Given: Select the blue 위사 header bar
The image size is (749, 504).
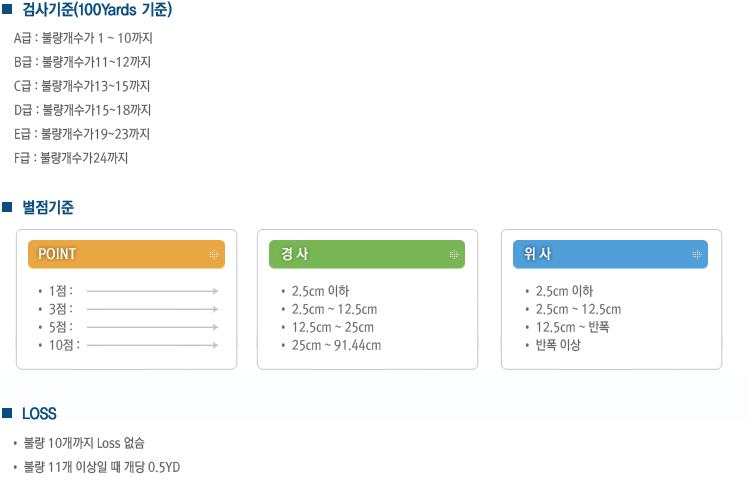Looking at the screenshot, I should (610, 254).
